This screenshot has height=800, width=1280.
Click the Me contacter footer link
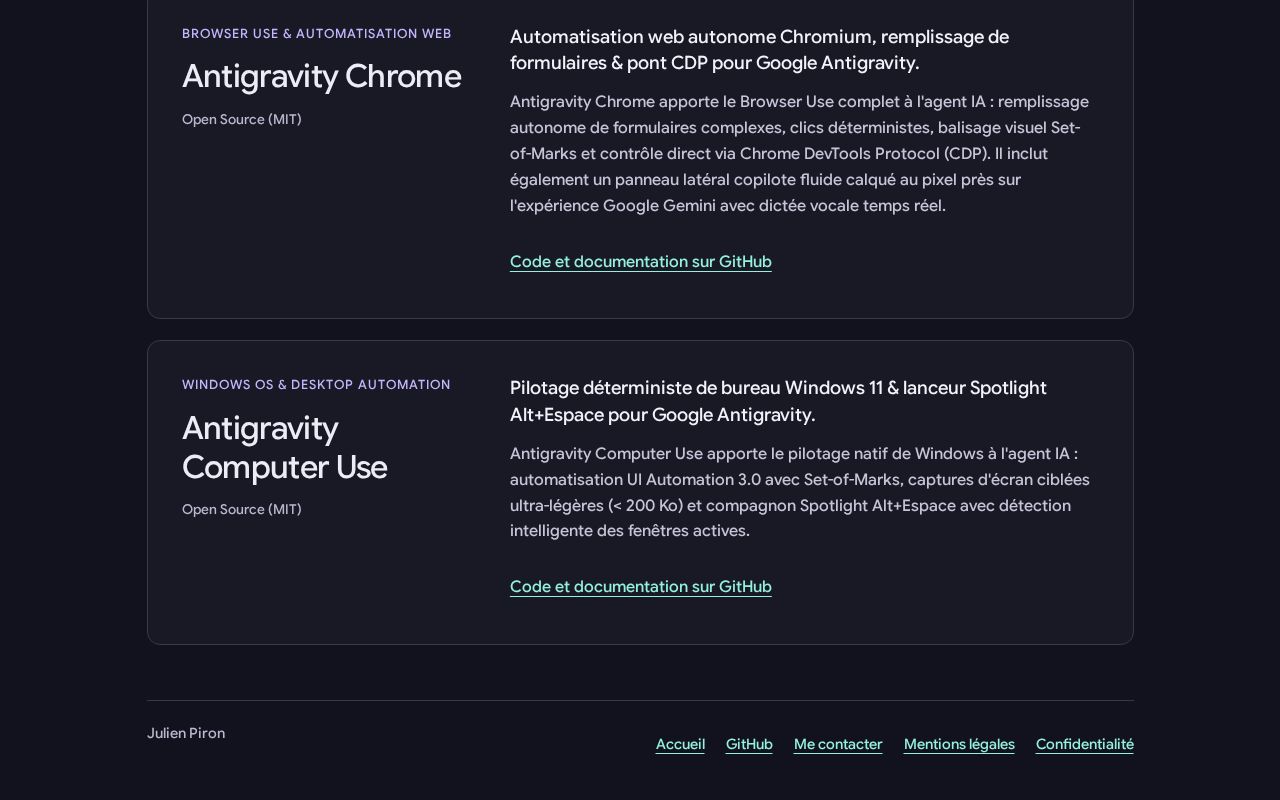click(838, 744)
